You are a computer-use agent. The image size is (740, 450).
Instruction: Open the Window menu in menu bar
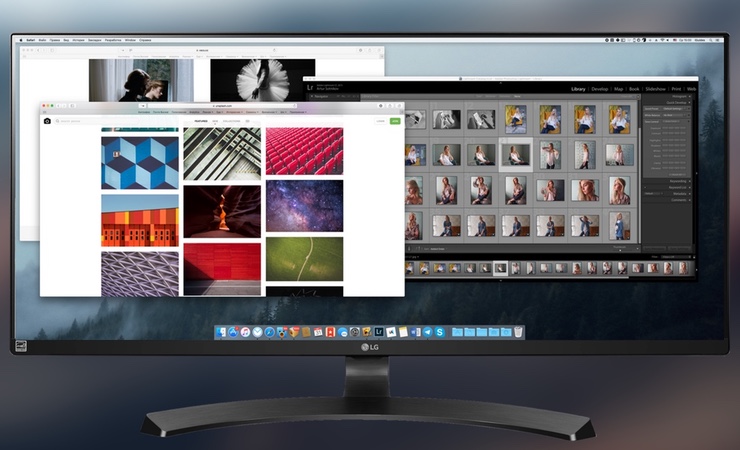coord(130,40)
